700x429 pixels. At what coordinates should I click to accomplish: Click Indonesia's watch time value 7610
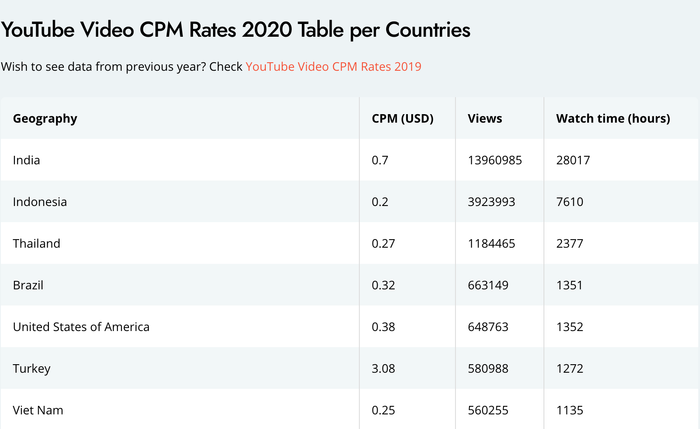(x=570, y=202)
